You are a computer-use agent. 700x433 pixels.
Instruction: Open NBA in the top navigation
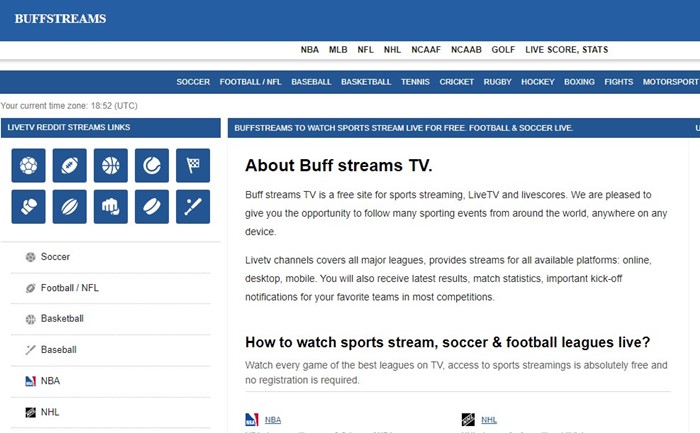pyautogui.click(x=310, y=49)
